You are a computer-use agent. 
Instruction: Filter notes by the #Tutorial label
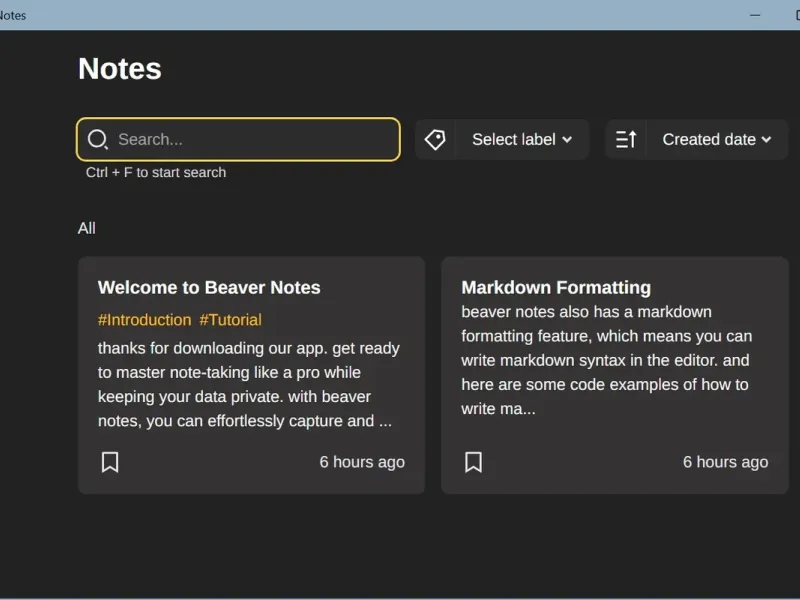click(x=230, y=320)
